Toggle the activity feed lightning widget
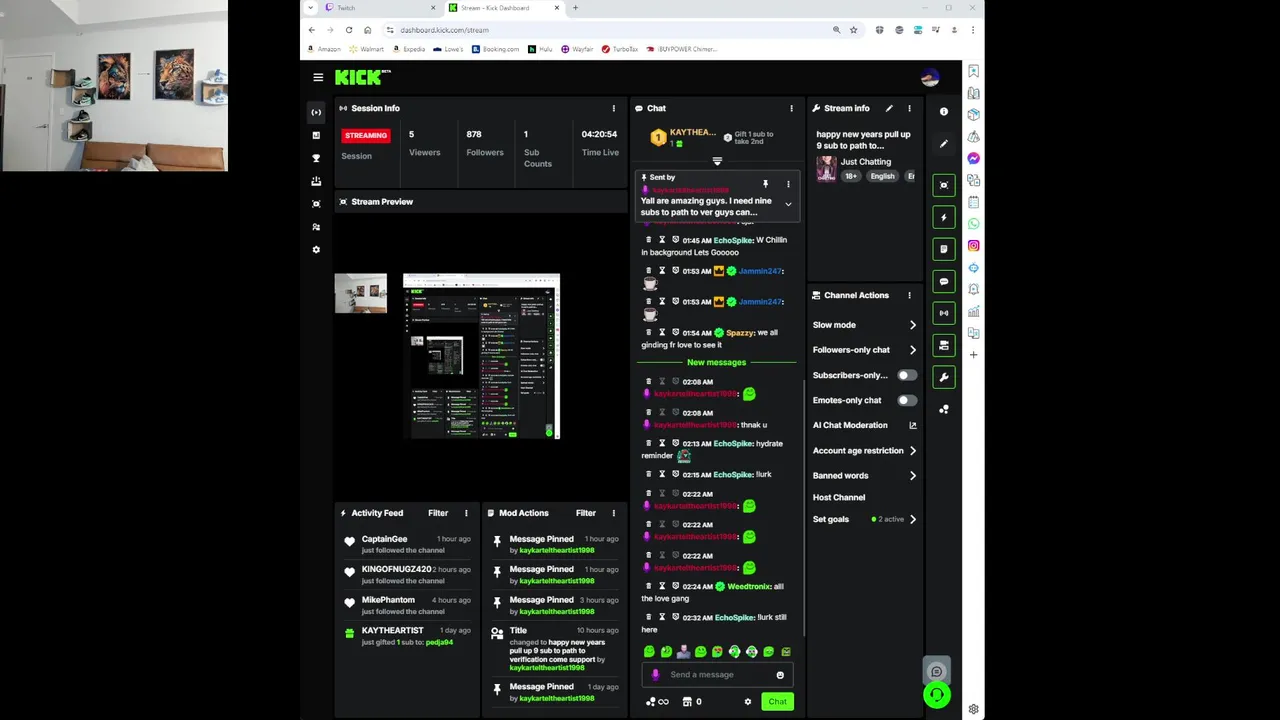Image resolution: width=1280 pixels, height=720 pixels. pyautogui.click(x=944, y=217)
